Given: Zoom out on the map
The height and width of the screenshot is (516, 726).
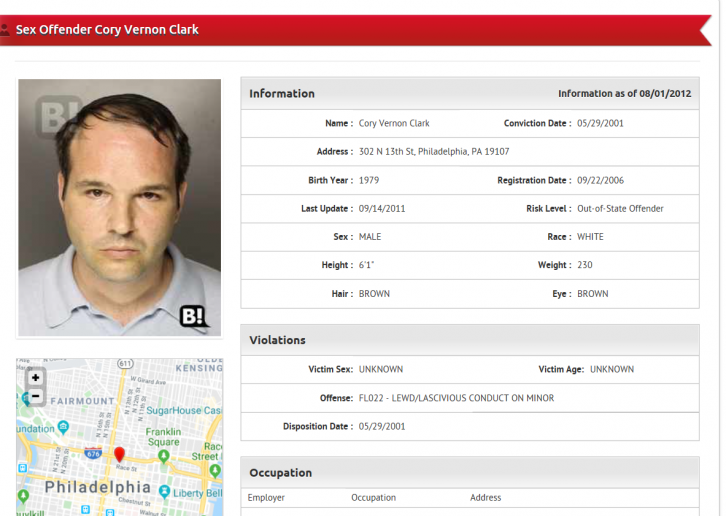Looking at the screenshot, I should pos(36,396).
